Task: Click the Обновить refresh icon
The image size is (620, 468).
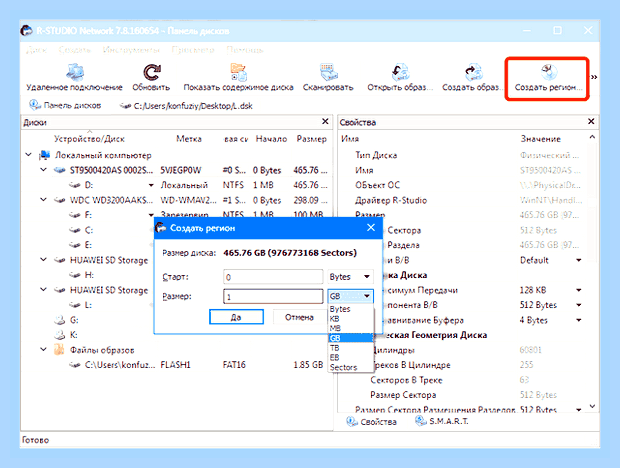Action: tap(151, 72)
